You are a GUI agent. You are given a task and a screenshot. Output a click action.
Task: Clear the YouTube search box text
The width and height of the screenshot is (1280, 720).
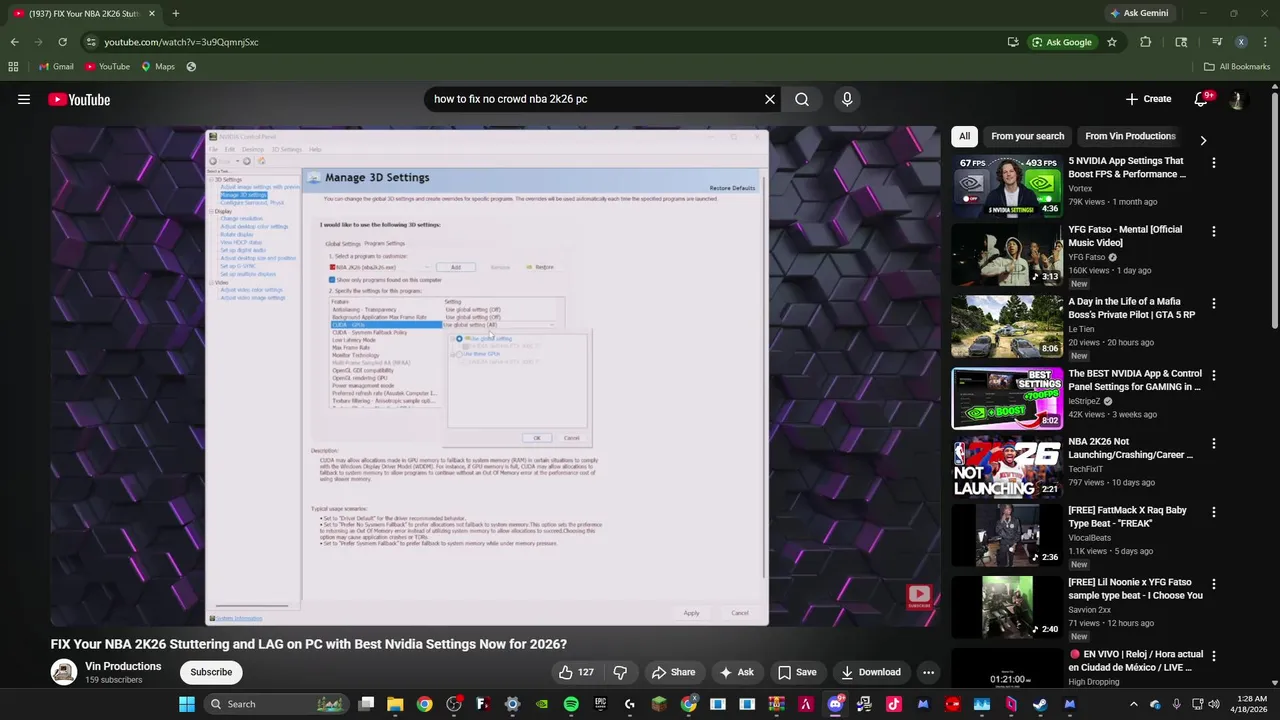coord(769,99)
